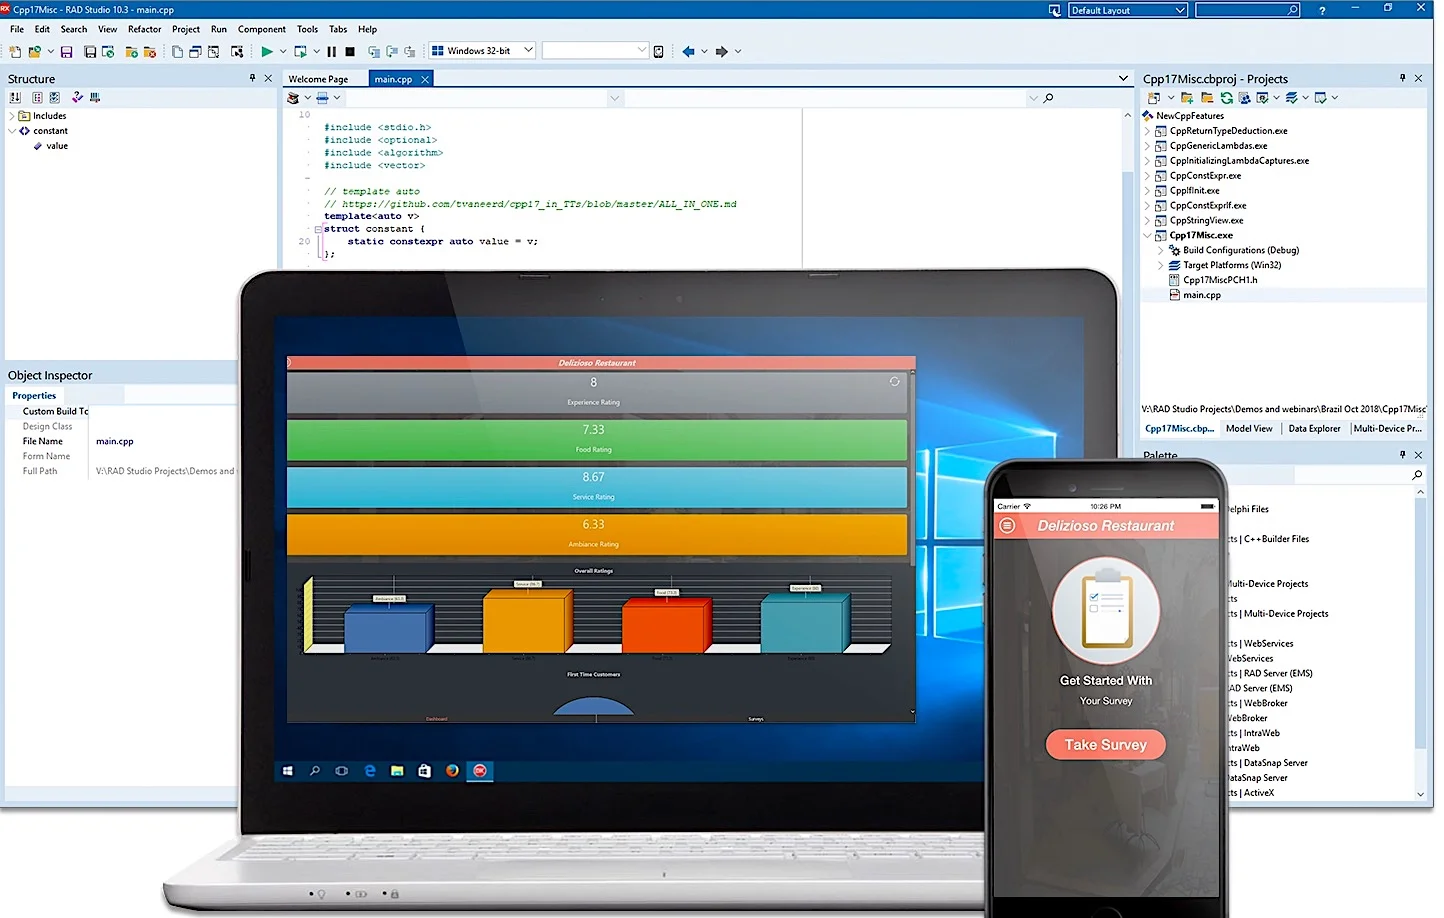Click the question mark help icon in the title bar
The width and height of the screenshot is (1444, 918).
(x=1322, y=10)
